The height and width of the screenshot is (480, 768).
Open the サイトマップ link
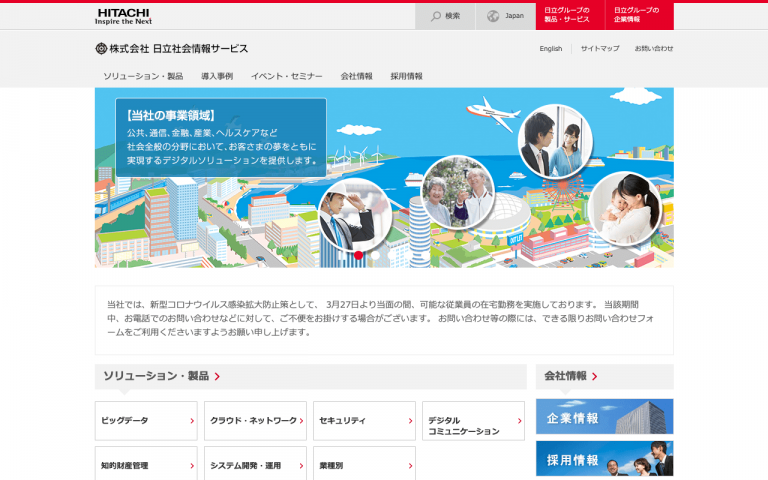point(600,48)
